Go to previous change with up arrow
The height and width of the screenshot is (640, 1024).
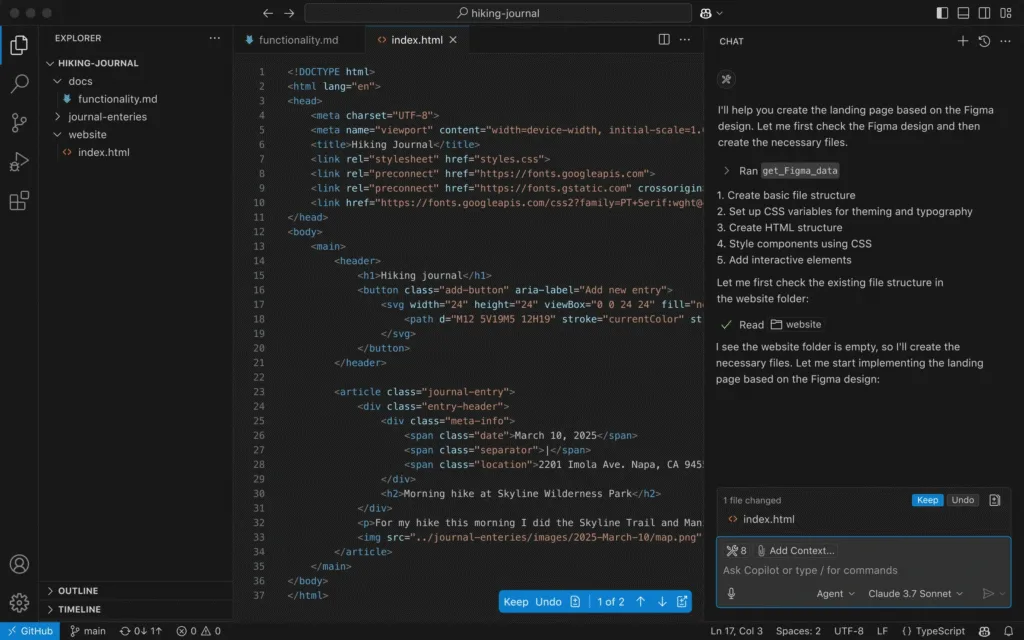pos(641,602)
